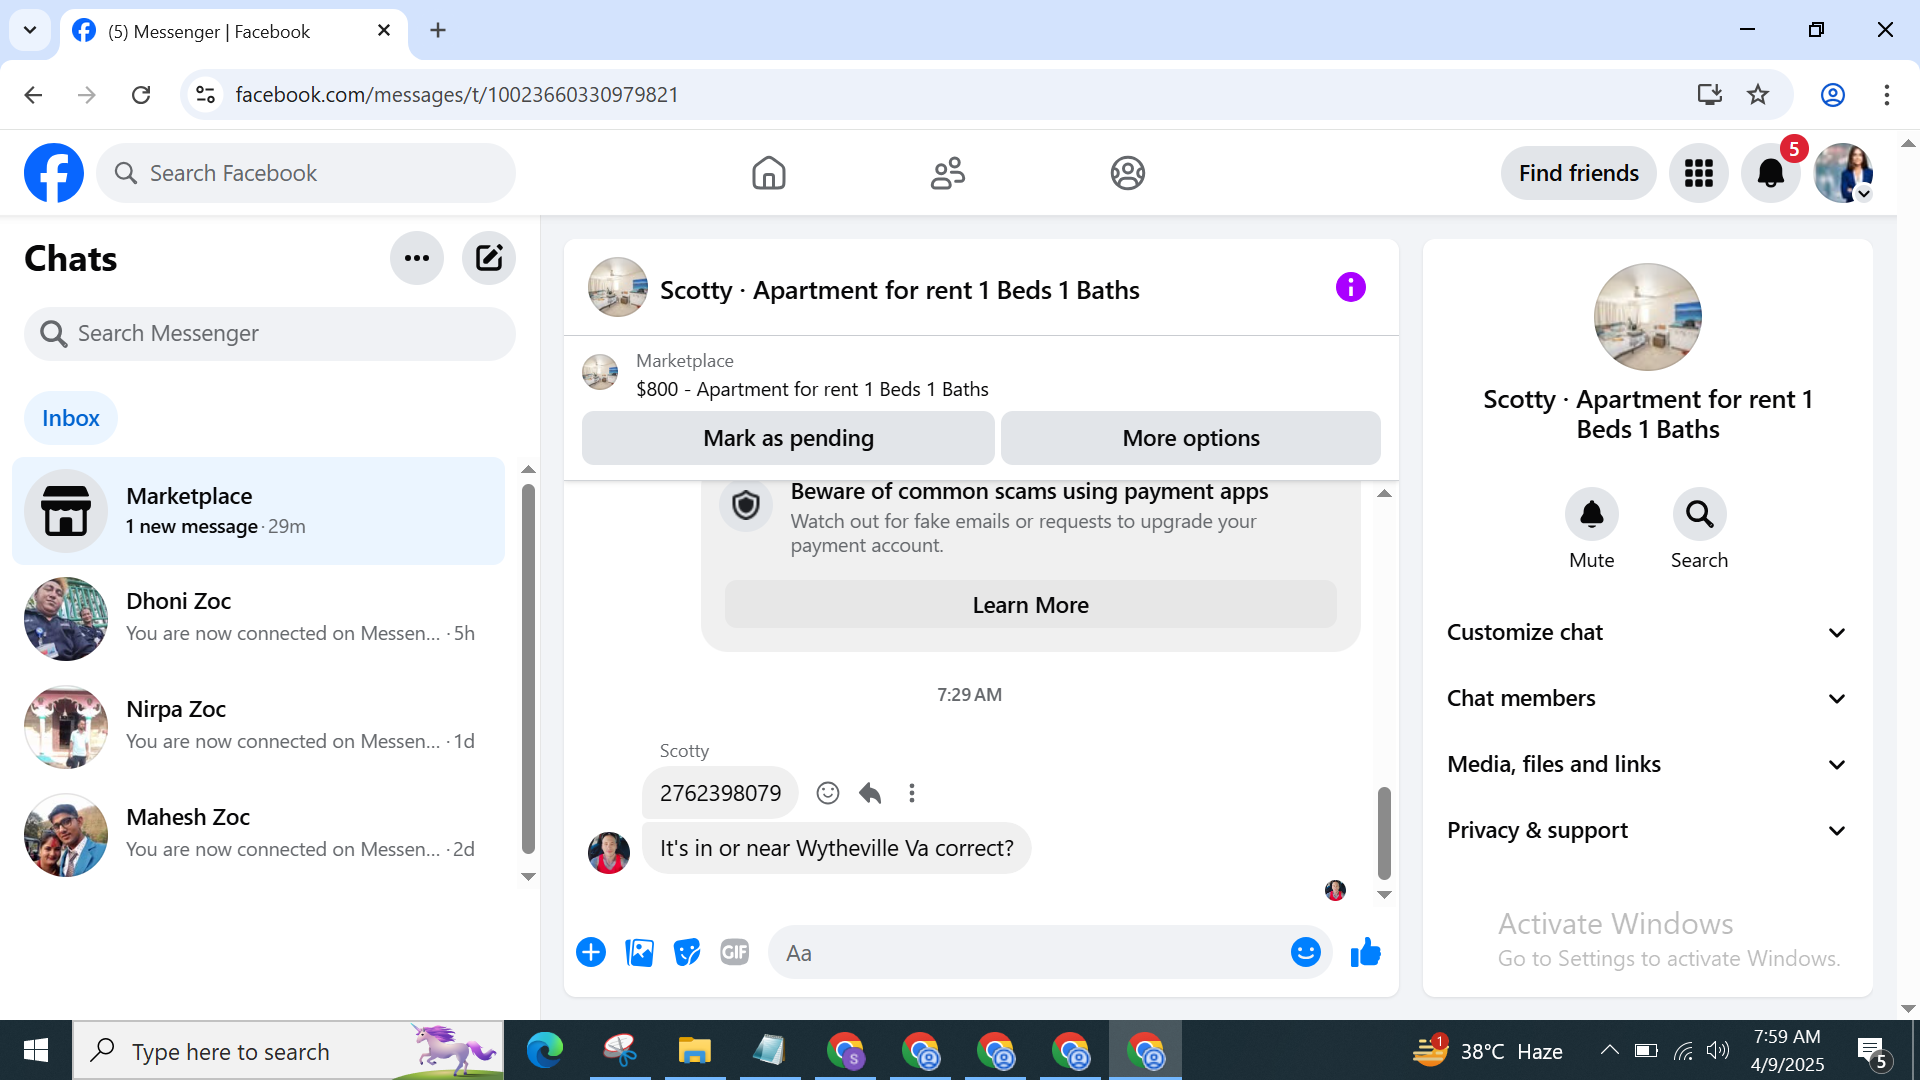Expand Privacy & support section
The height and width of the screenshot is (1080, 1920).
pos(1647,830)
